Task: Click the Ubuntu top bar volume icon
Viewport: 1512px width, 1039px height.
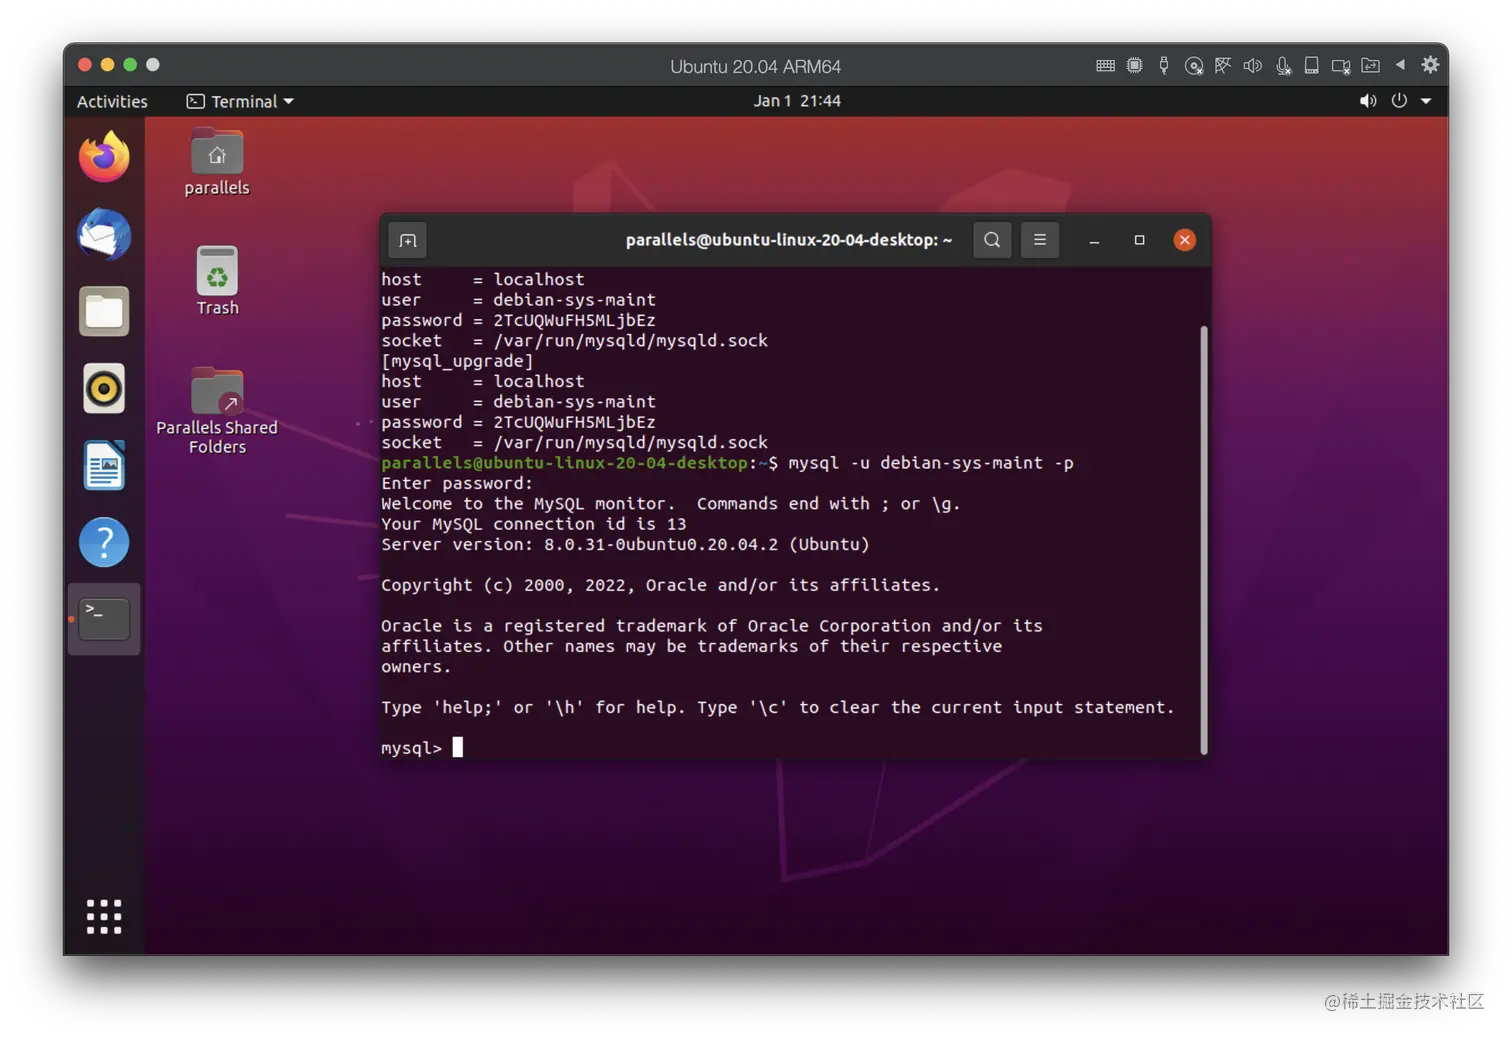Action: click(x=1368, y=101)
